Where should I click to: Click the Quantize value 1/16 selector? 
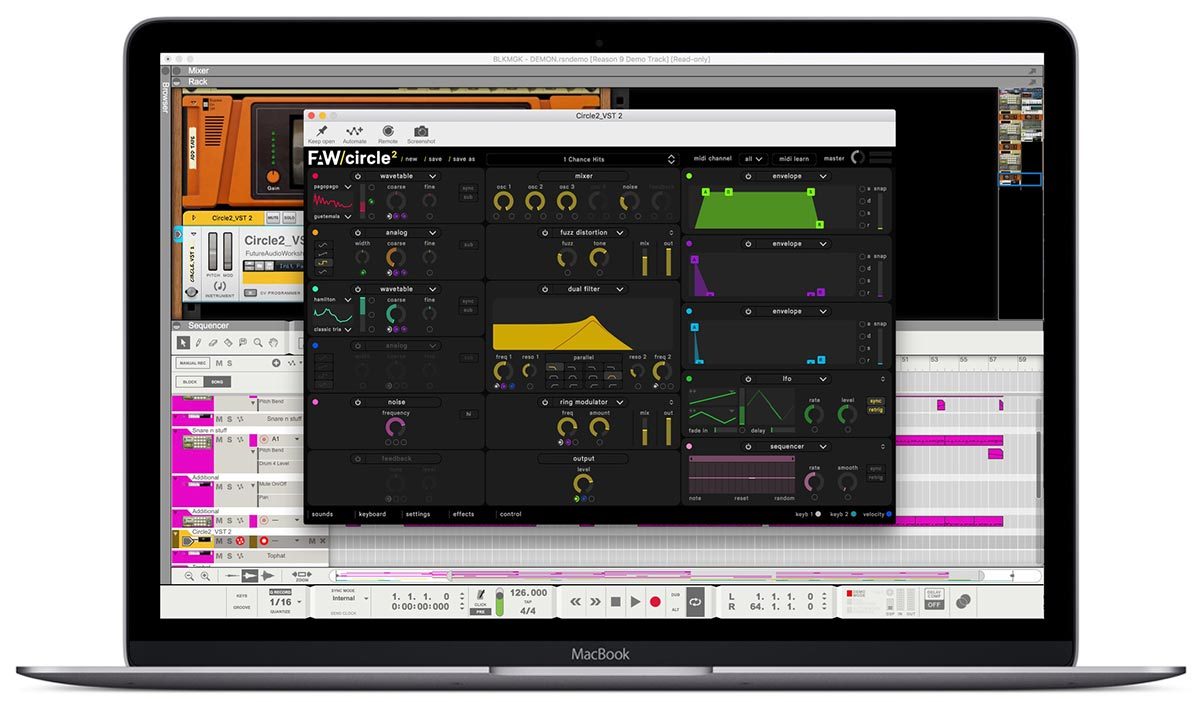pyautogui.click(x=281, y=602)
